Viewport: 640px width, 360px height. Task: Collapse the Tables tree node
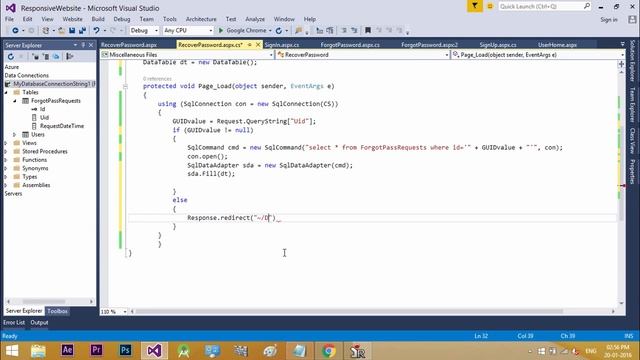pyautogui.click(x=6, y=93)
